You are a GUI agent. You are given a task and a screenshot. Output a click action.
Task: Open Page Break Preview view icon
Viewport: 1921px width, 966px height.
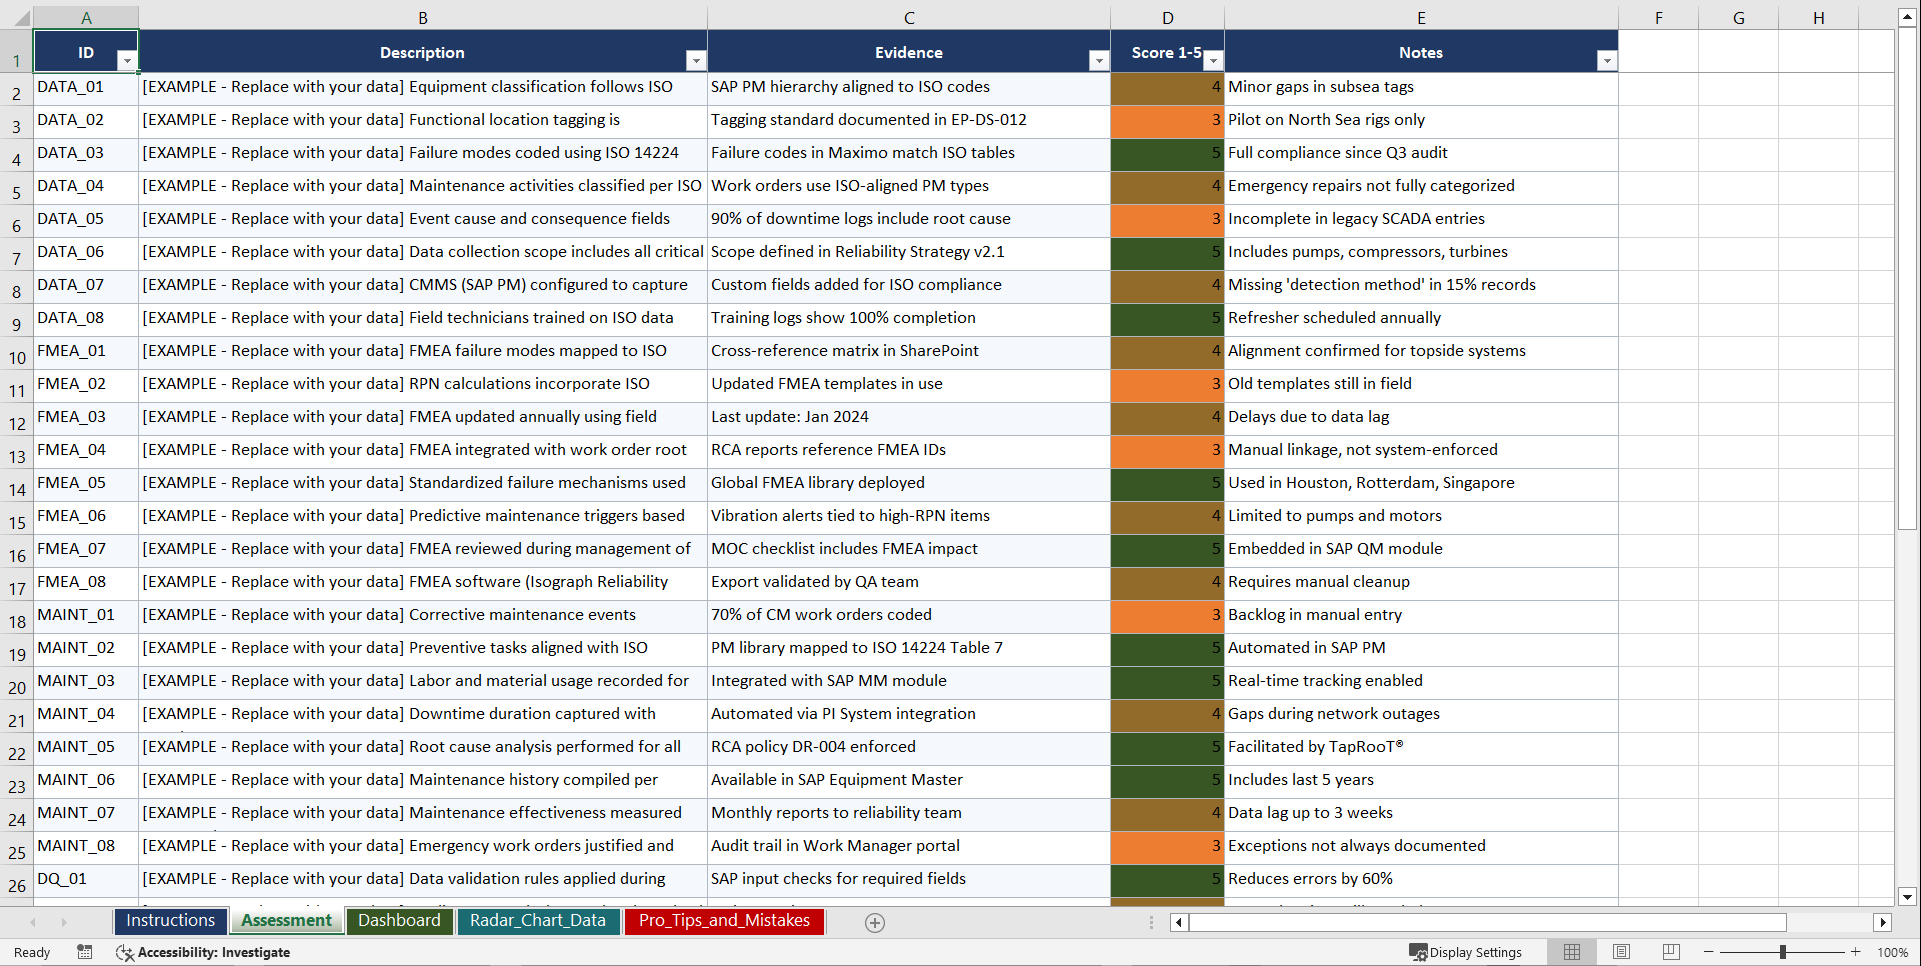point(1671,952)
